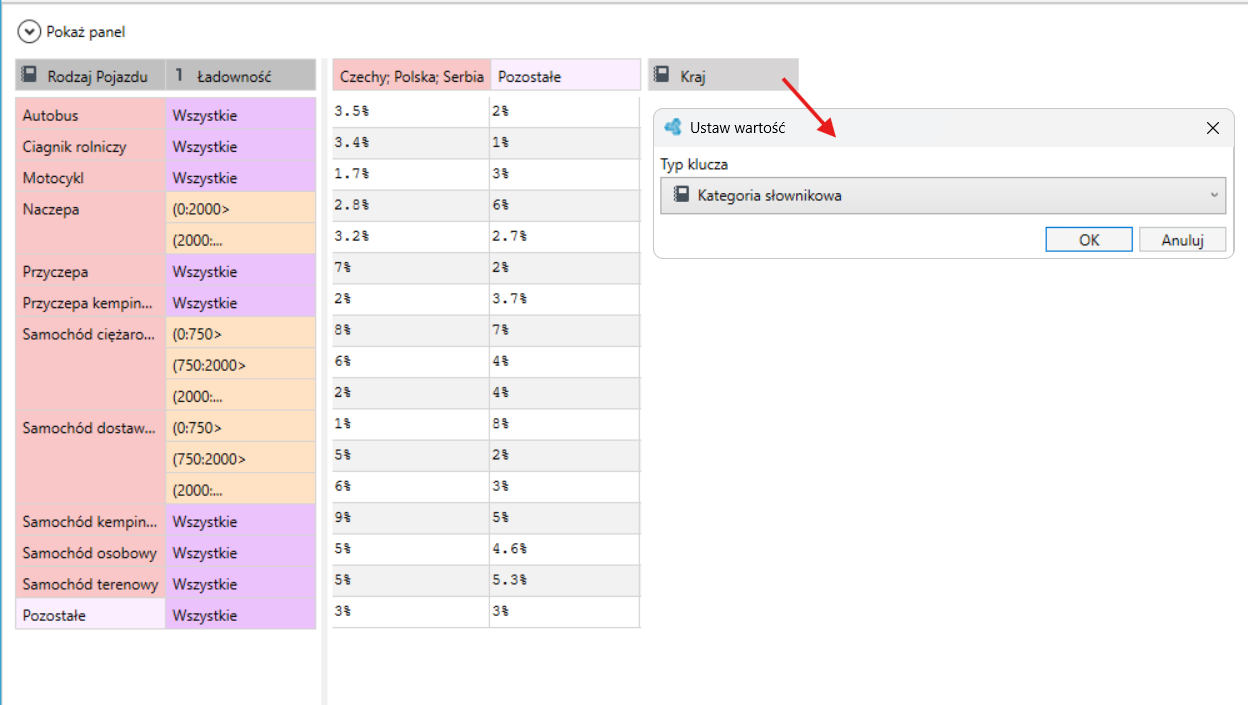Select the Ciagnik rolniczy row label
The height and width of the screenshot is (705, 1248).
click(x=91, y=147)
